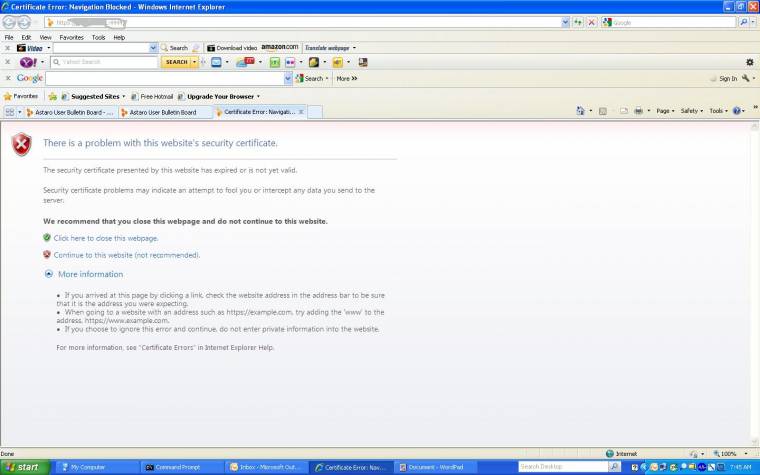Open the Safety dropdown menu
760x475 pixels.
coord(692,111)
